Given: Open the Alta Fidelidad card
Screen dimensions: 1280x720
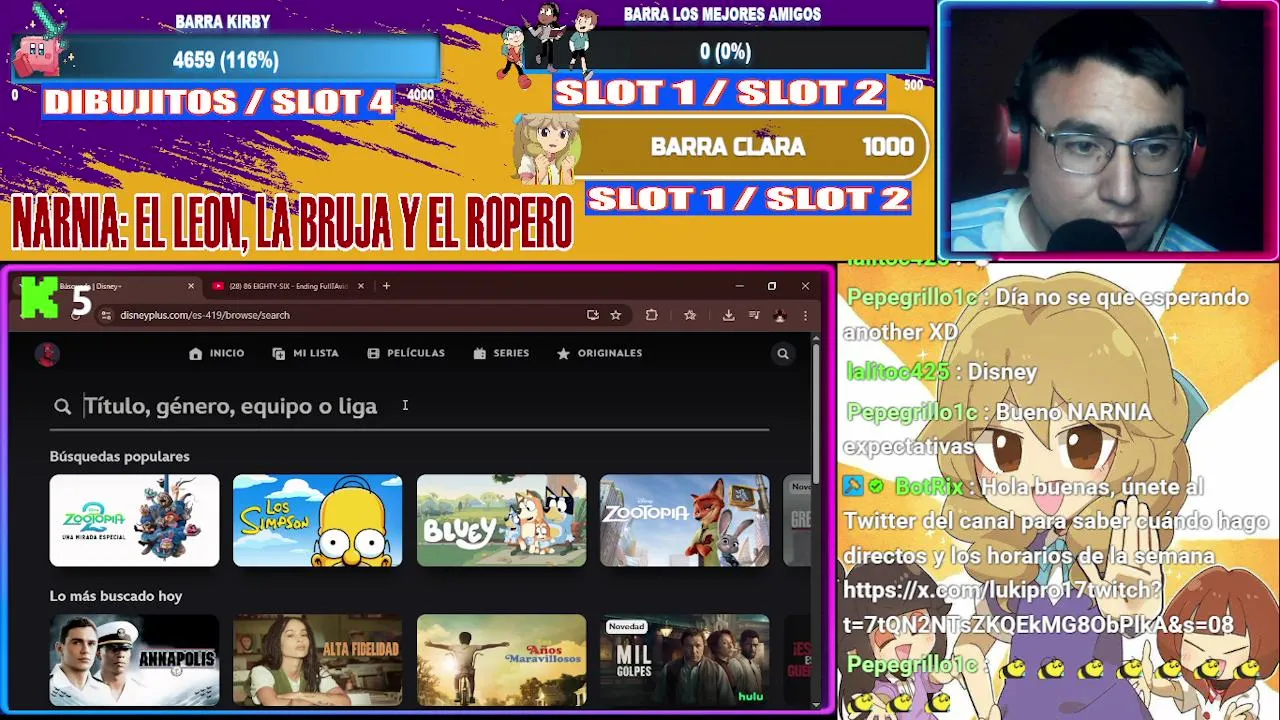Looking at the screenshot, I should tap(318, 660).
